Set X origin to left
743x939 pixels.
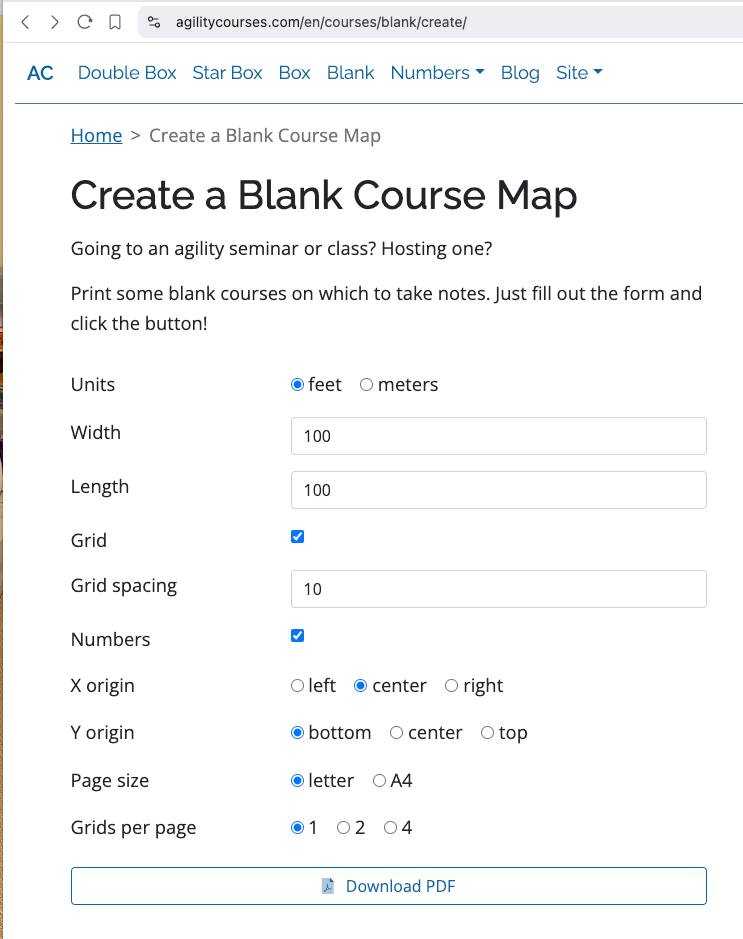(298, 685)
